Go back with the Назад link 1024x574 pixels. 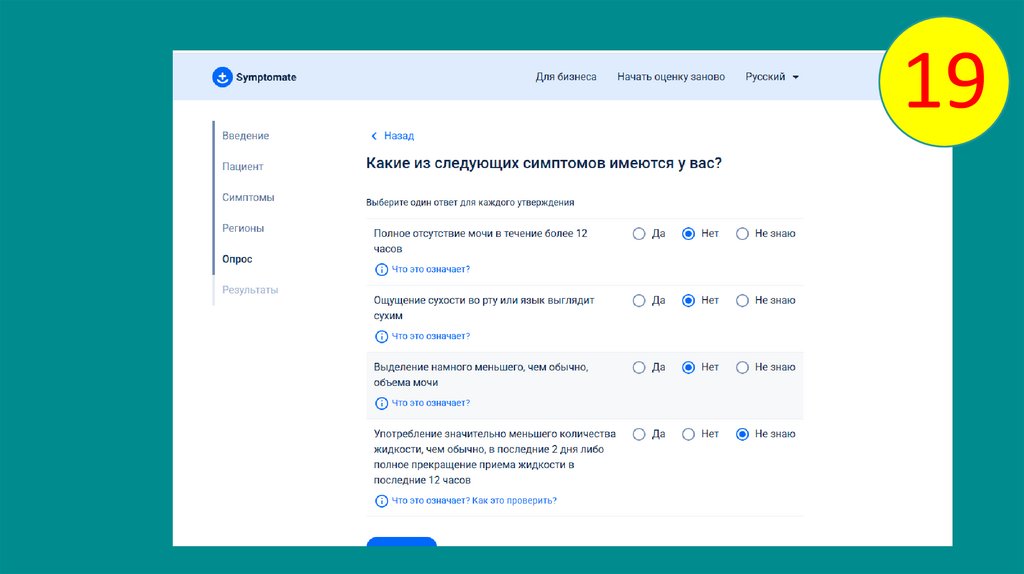(x=399, y=136)
